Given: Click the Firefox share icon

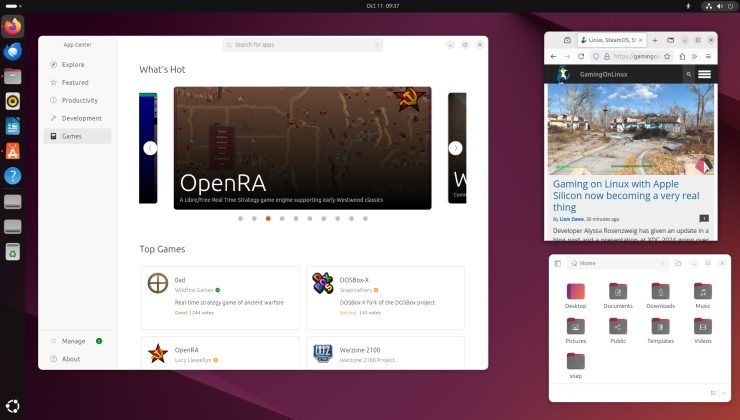Looking at the screenshot, I should tap(682, 57).
